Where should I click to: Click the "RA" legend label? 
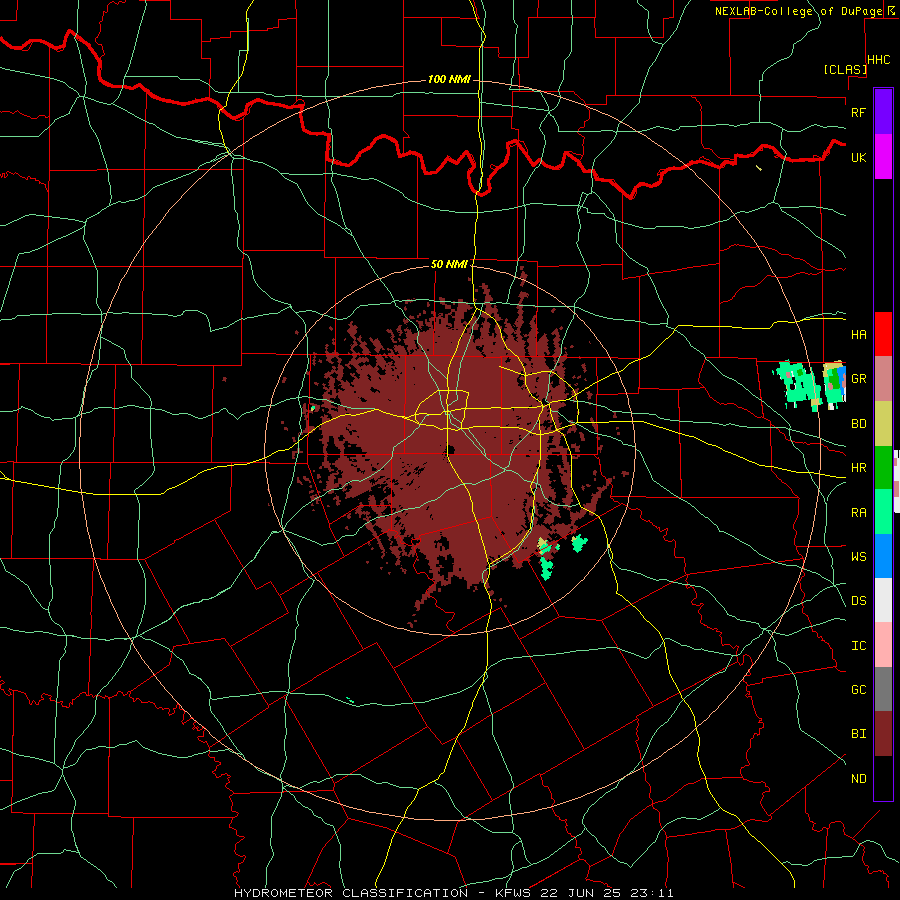[x=858, y=512]
